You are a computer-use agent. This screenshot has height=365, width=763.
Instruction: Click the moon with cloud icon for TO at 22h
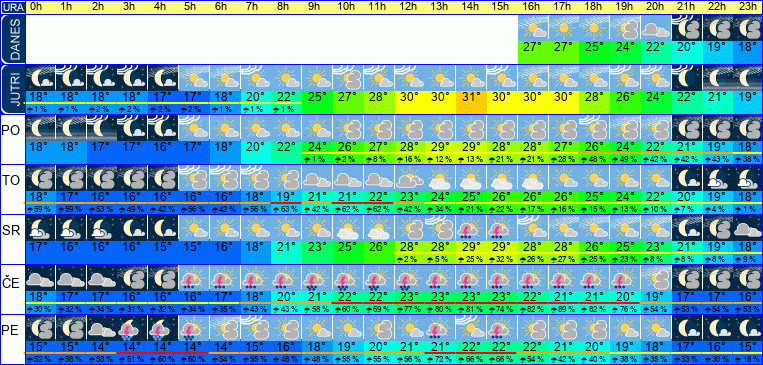point(717,178)
